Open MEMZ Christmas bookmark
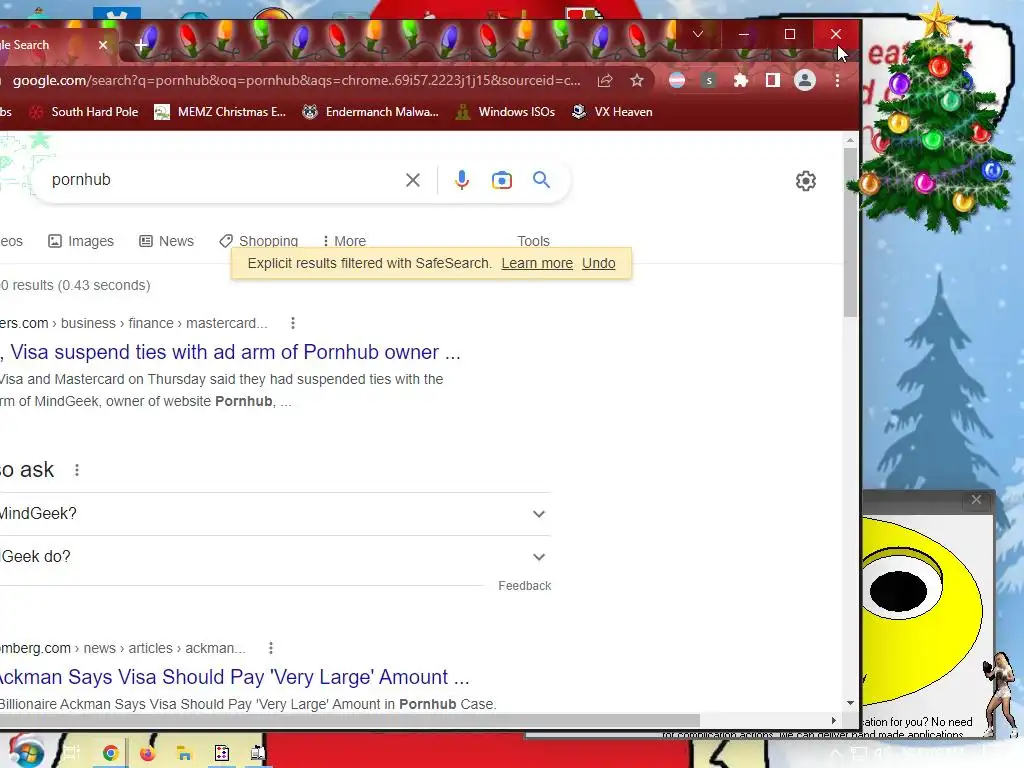The width and height of the screenshot is (1024, 768). tap(220, 112)
